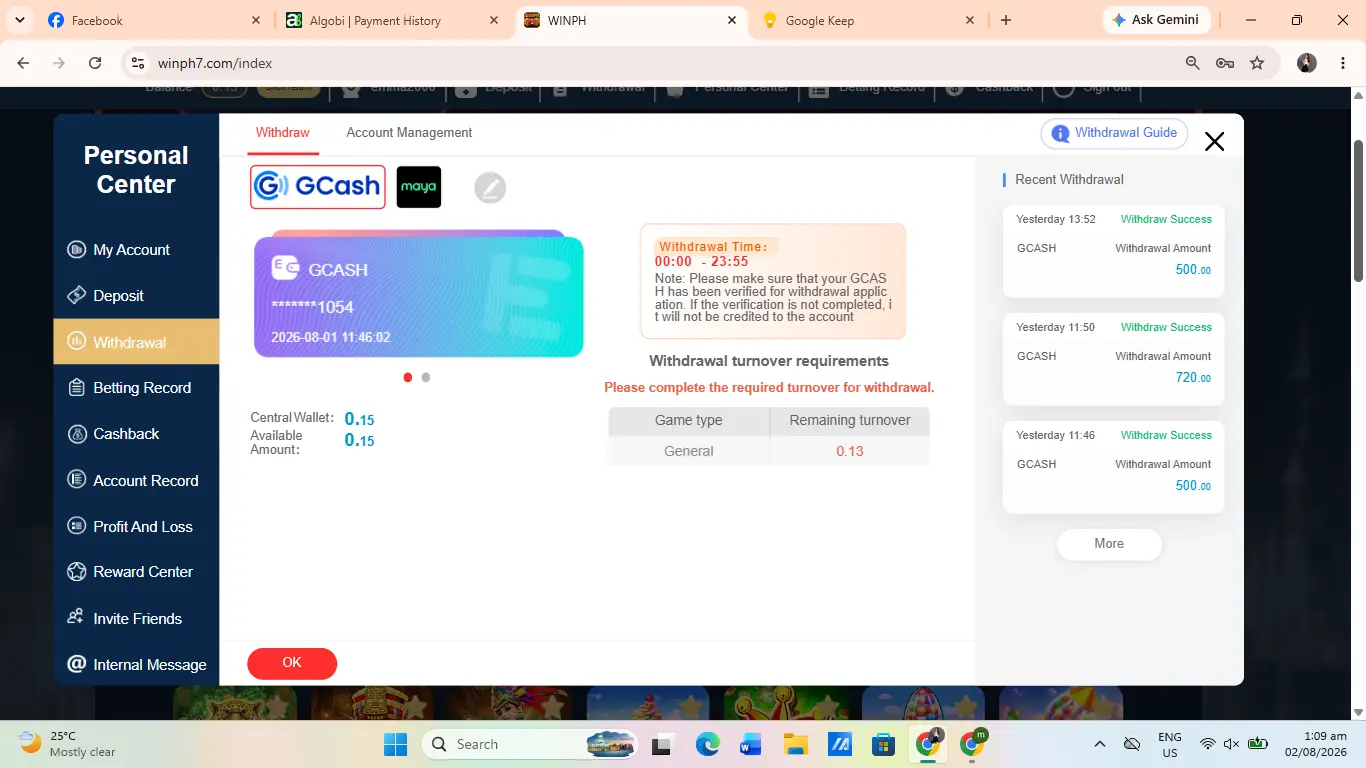The width and height of the screenshot is (1366, 768).
Task: Click the red OK button
Action: point(292,663)
